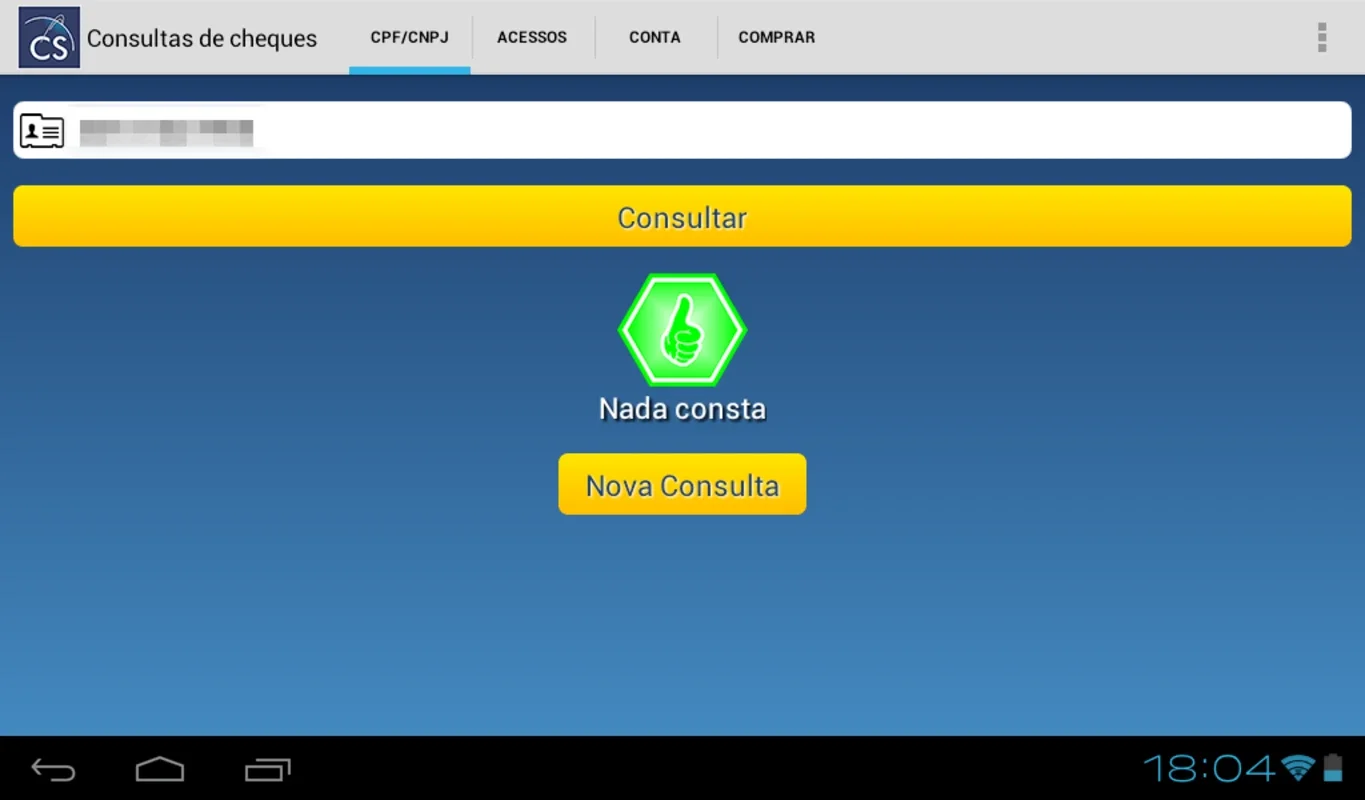Screen dimensions: 1365x800
Task: Tap the CS app logo icon
Action: tap(49, 37)
